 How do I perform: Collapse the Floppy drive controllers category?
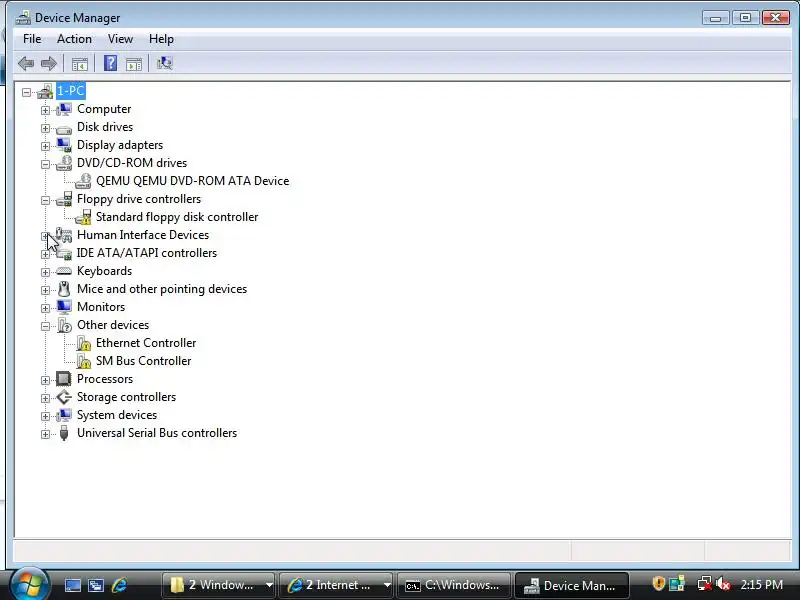pyautogui.click(x=45, y=201)
